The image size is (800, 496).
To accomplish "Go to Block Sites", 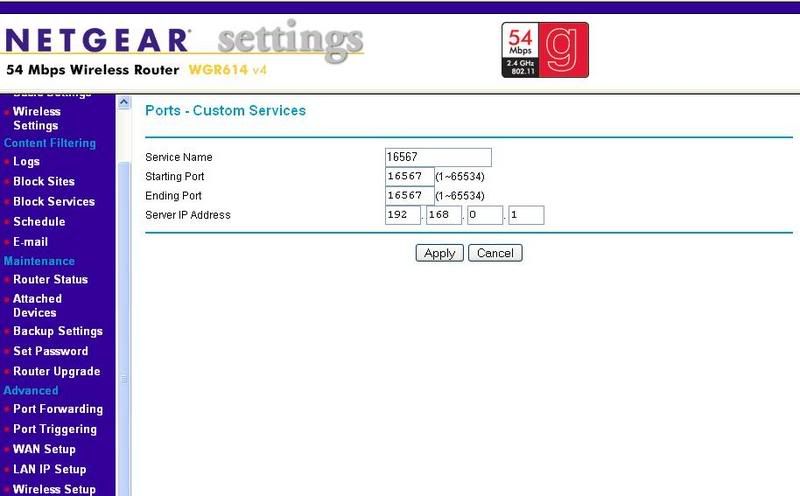I will [x=44, y=182].
